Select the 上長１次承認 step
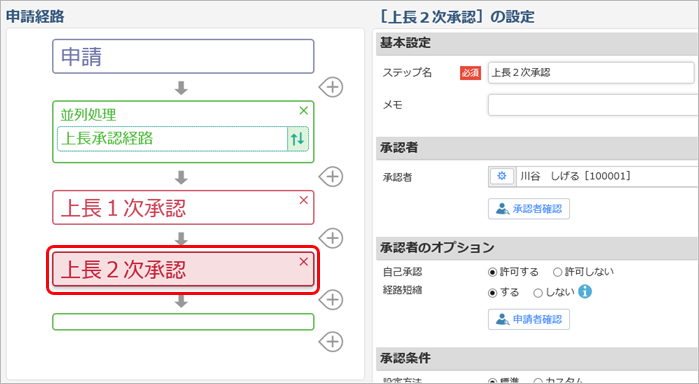 click(183, 207)
